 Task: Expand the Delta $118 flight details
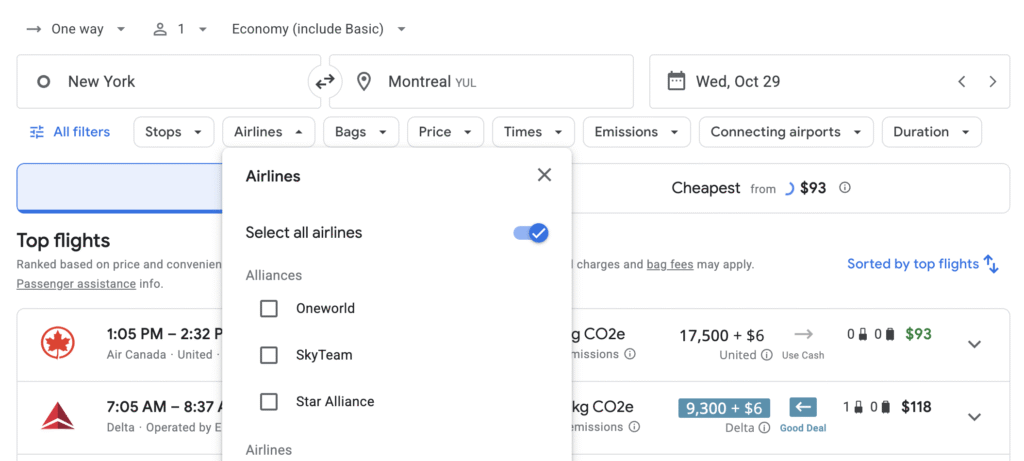(x=974, y=417)
